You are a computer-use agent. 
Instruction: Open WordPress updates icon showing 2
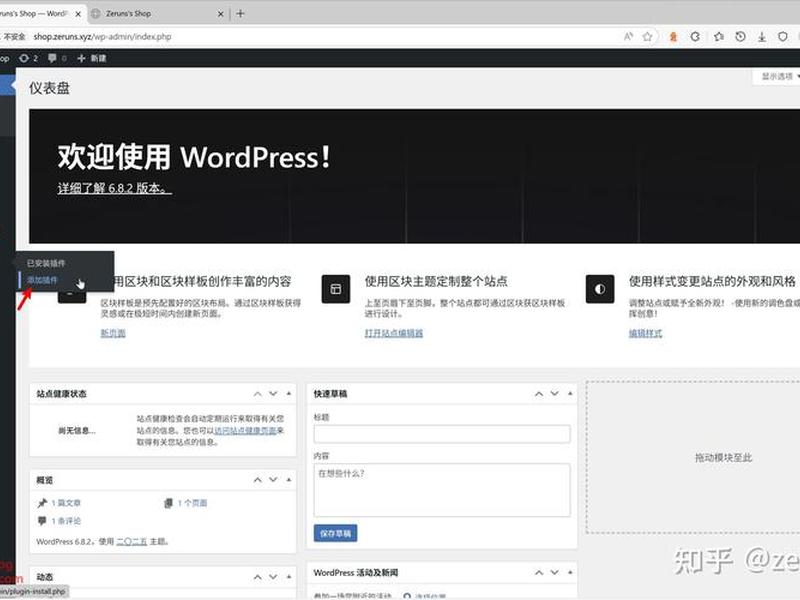point(29,58)
